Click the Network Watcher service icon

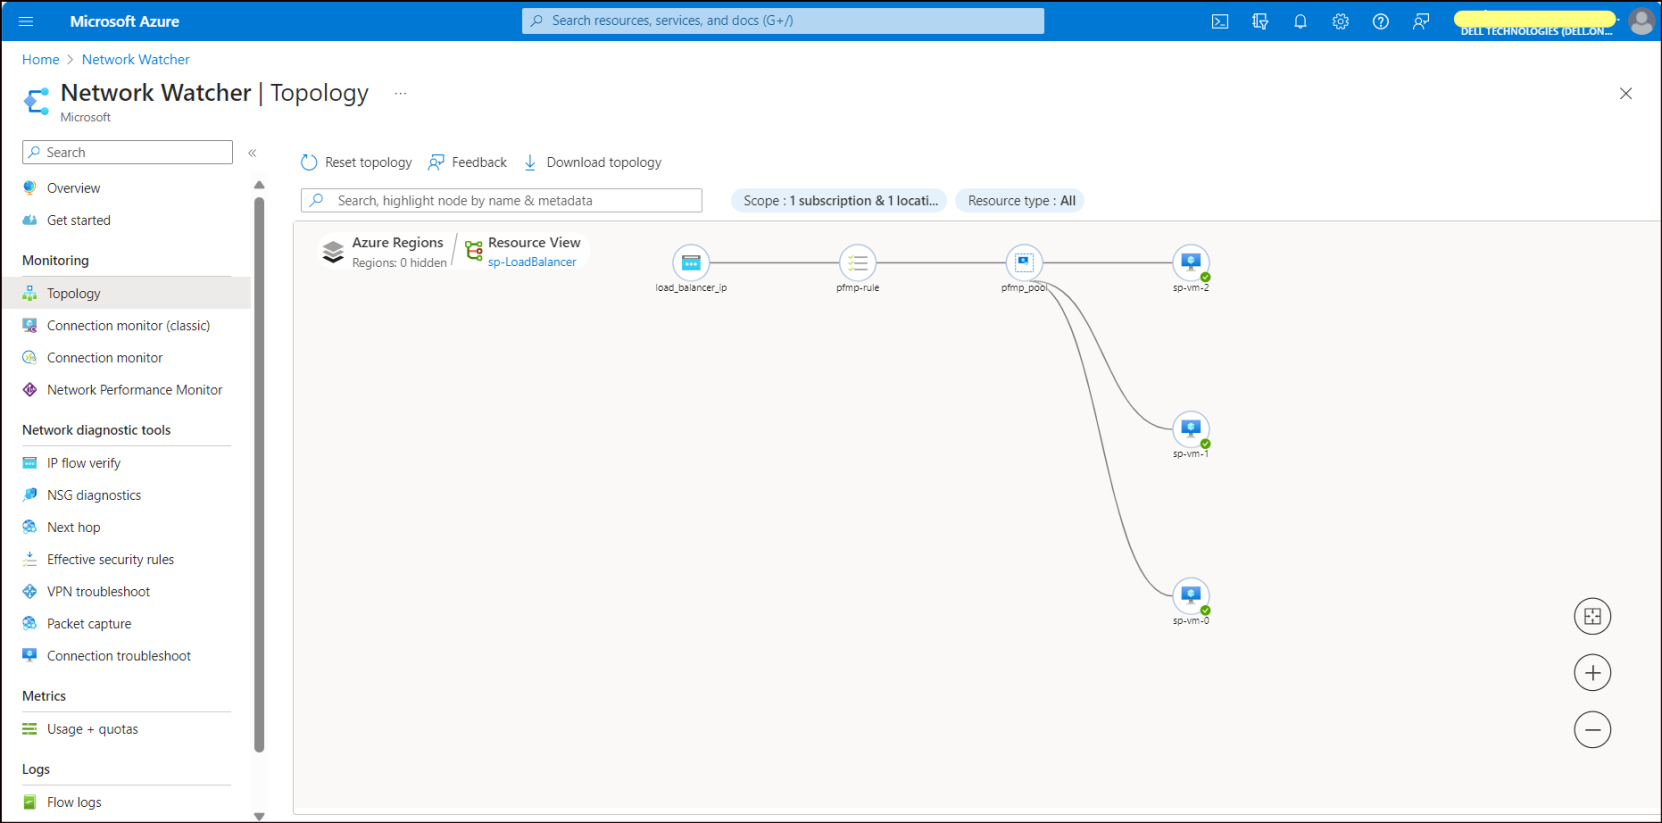point(37,101)
